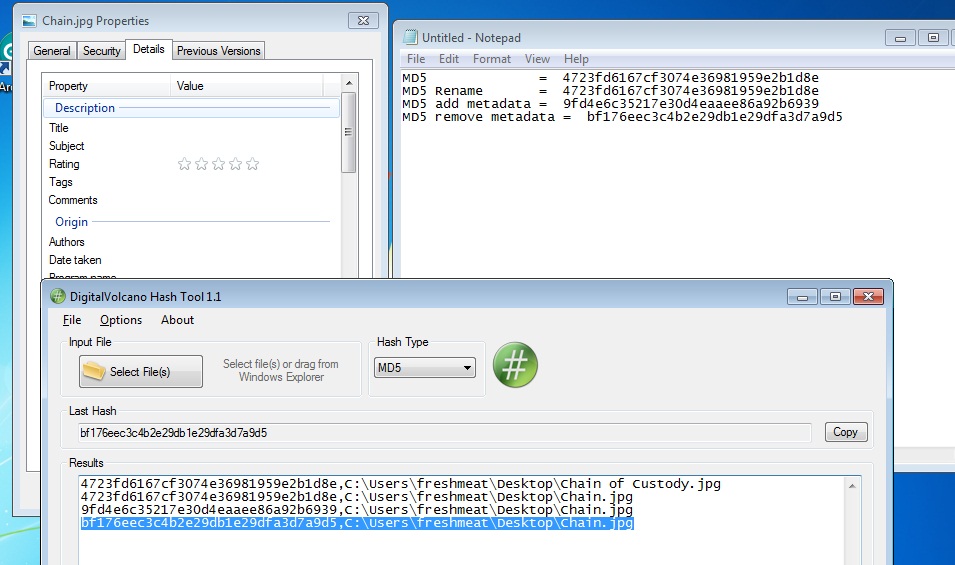Screen dimensions: 955x565
Task: Click the Date taken property row
Action: [191, 260]
